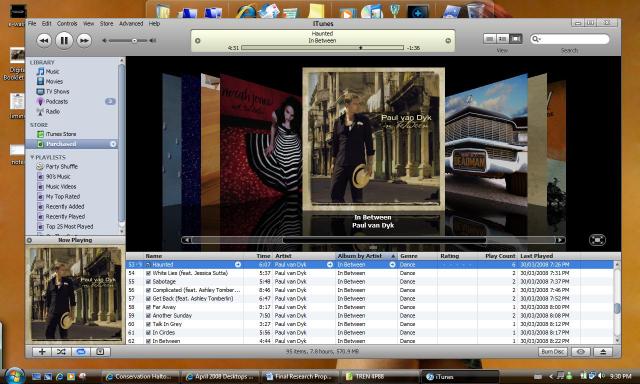Screen dimensions: 640x384
Task: Sort by the Artist column header
Action: coord(304,256)
